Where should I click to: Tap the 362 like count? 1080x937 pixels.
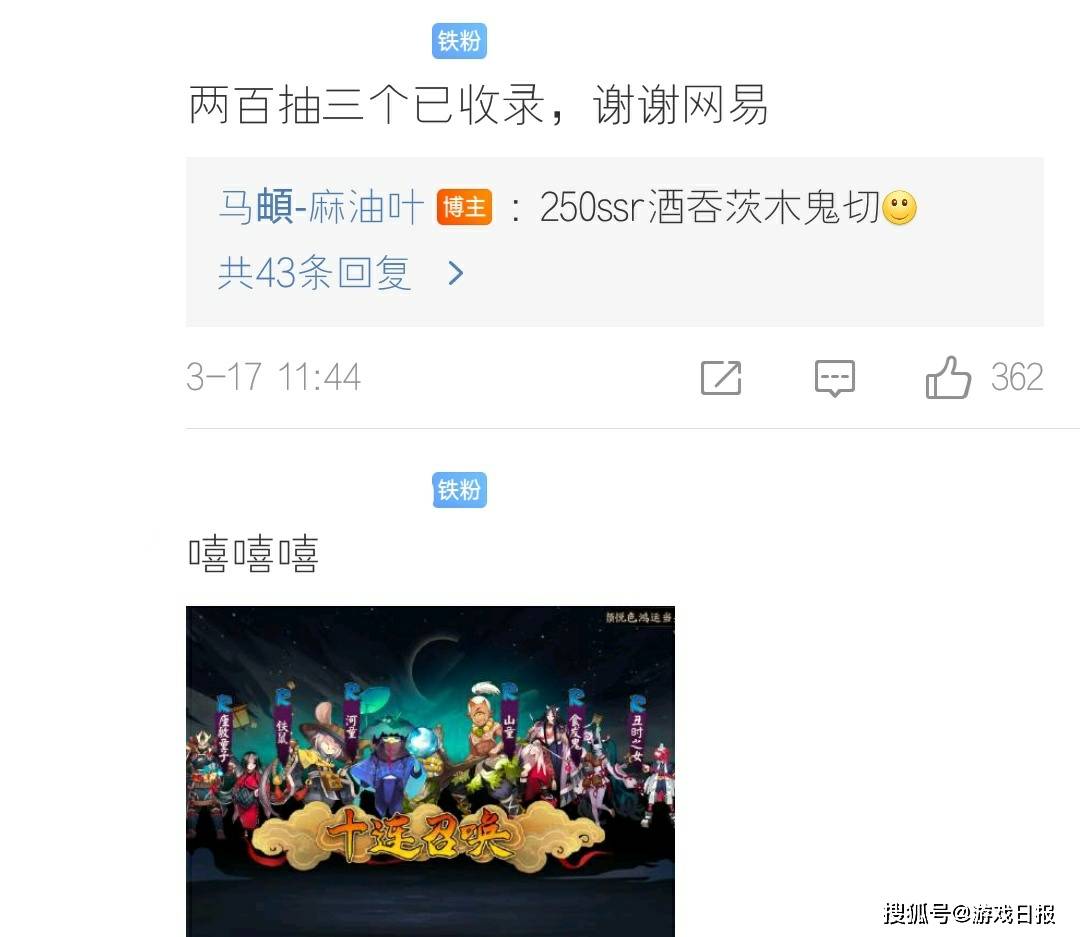point(1017,378)
